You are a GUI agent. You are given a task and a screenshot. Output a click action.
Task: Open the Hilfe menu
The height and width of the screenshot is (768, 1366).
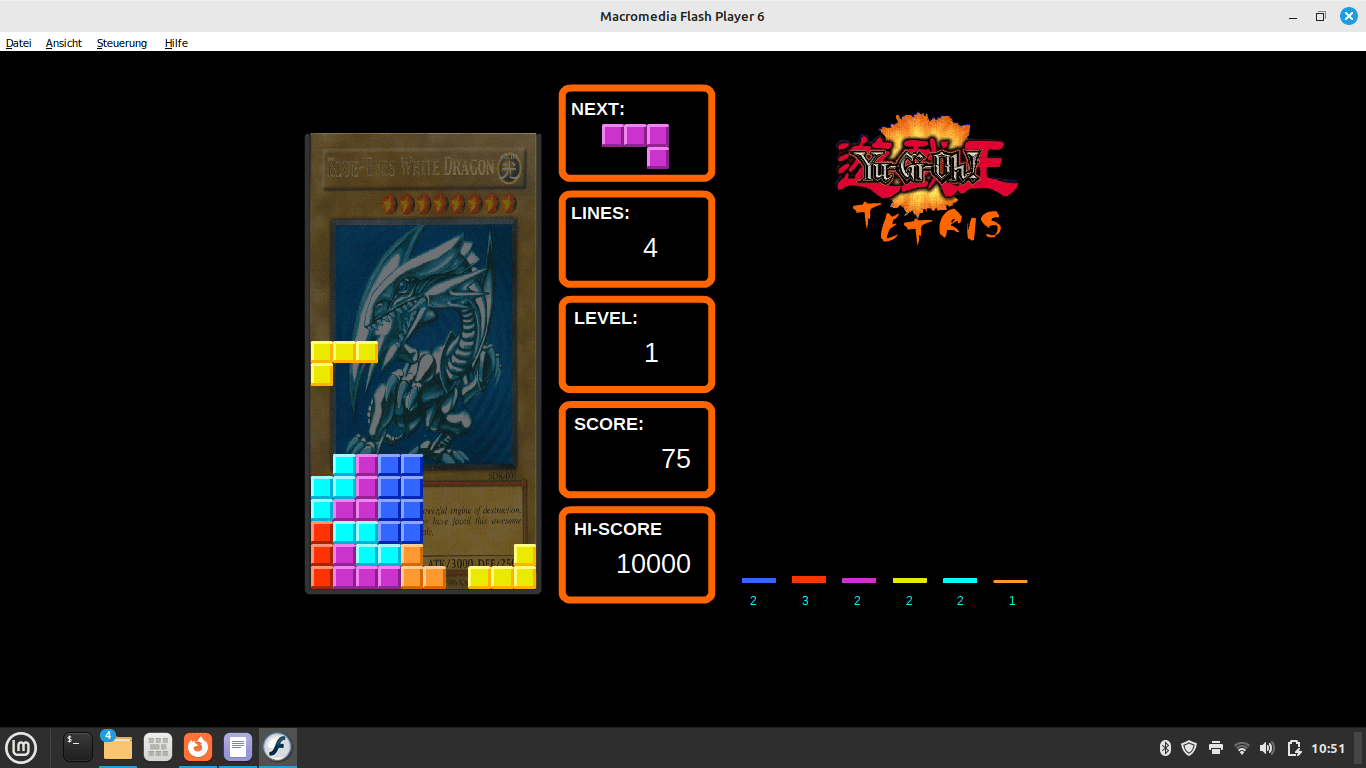(176, 43)
